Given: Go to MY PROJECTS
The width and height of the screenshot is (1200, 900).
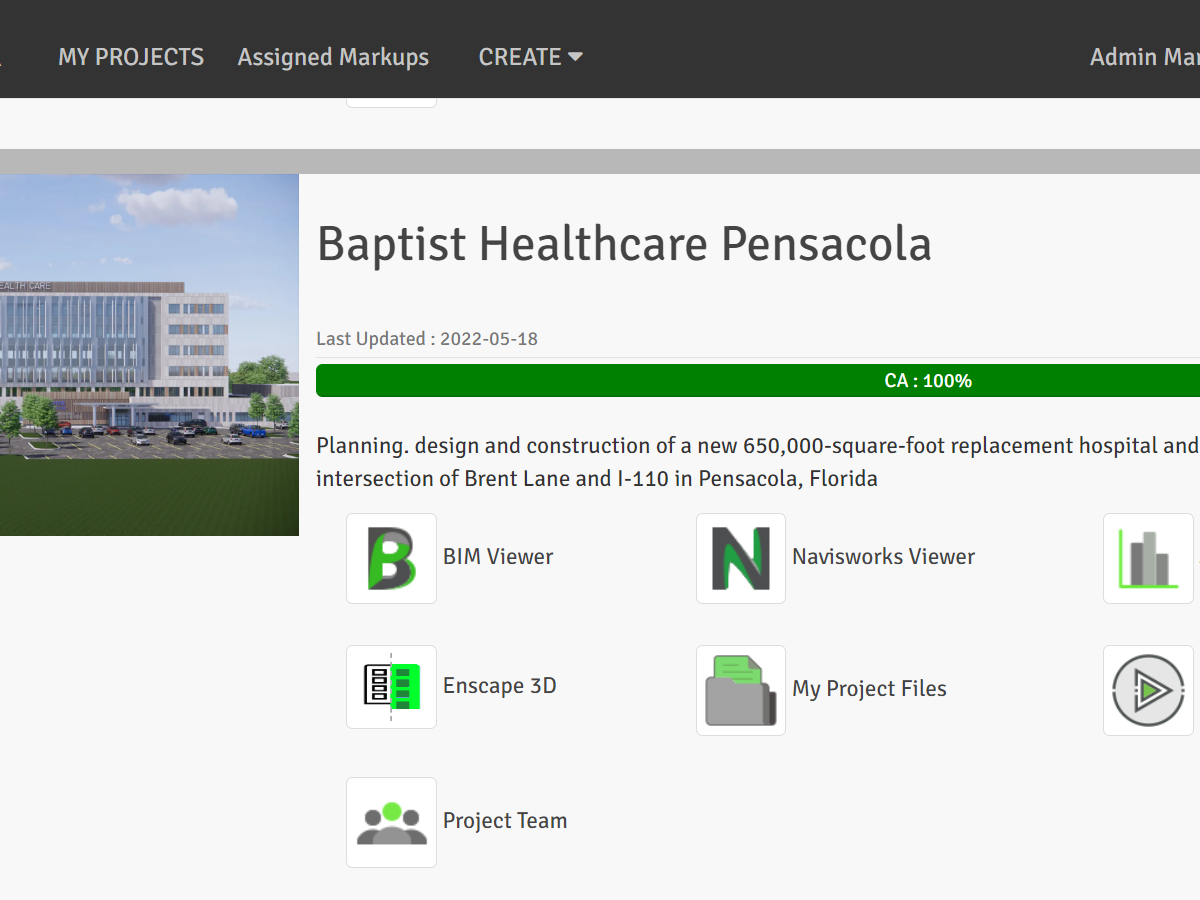Looking at the screenshot, I should click(x=131, y=57).
